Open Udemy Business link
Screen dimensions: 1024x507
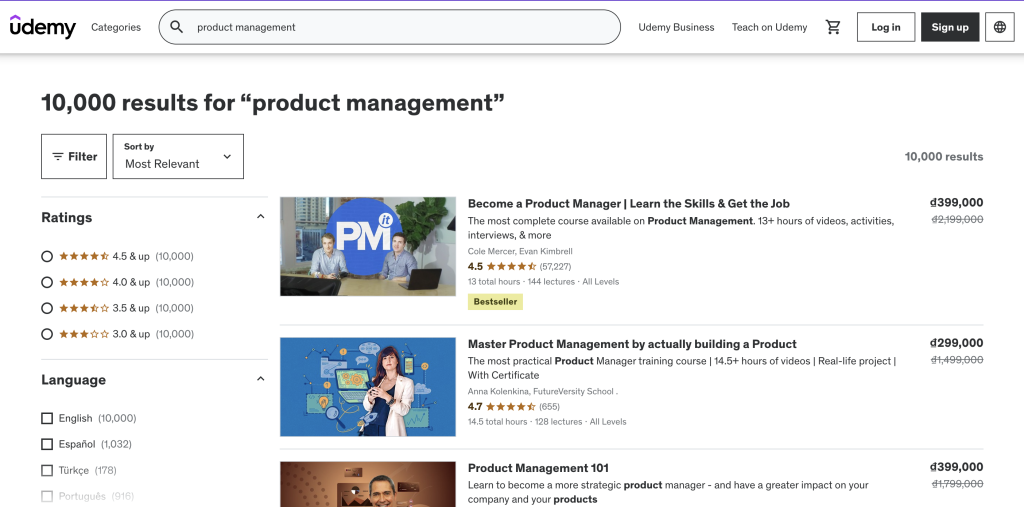[x=676, y=27]
